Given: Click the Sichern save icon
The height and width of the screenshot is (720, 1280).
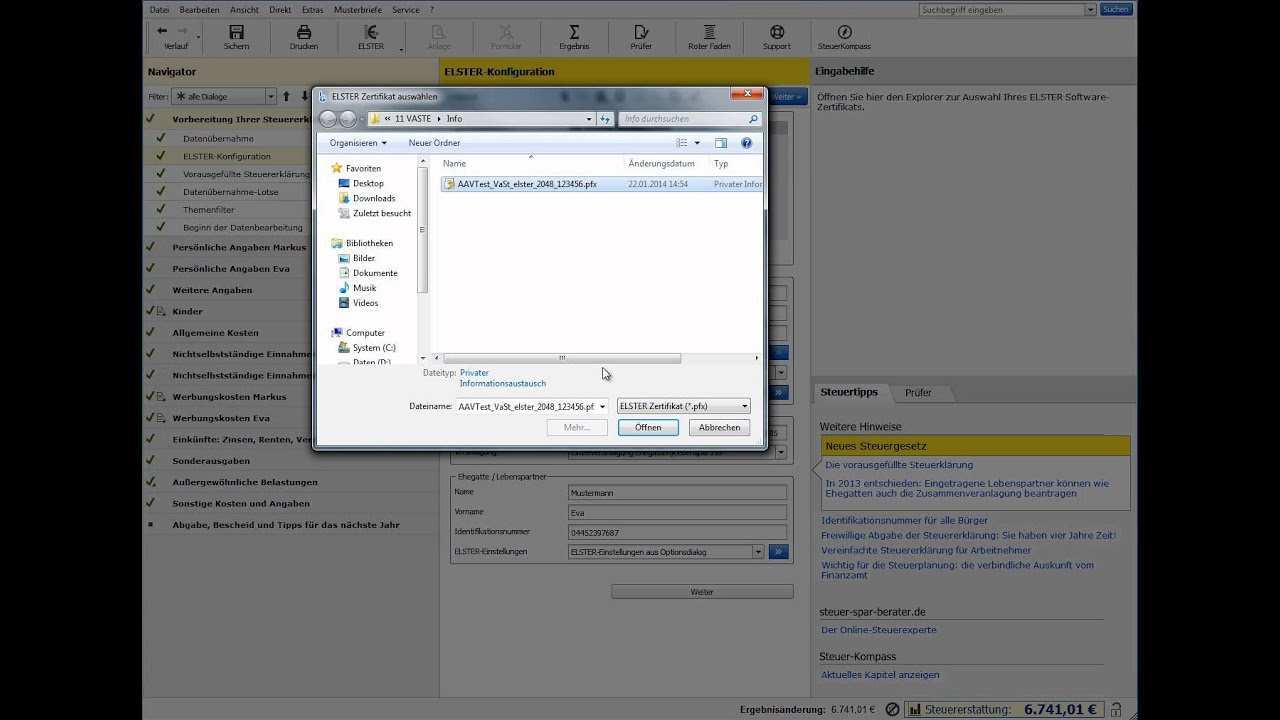Looking at the screenshot, I should click(236, 33).
